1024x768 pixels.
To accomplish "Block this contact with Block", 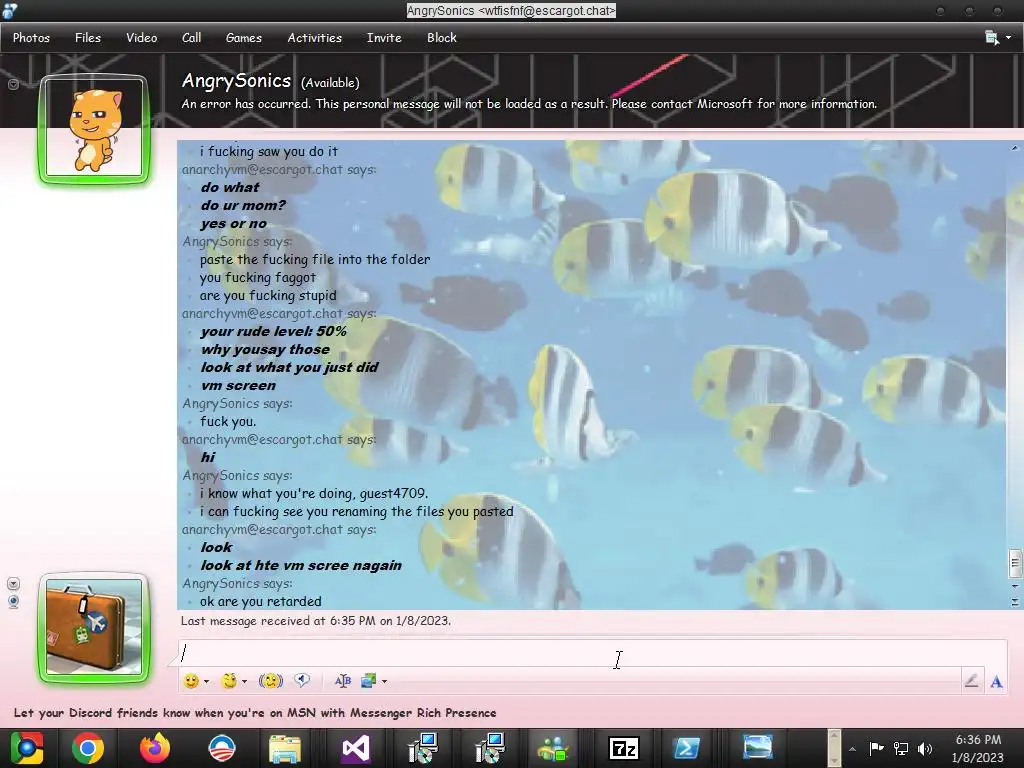I will point(441,38).
